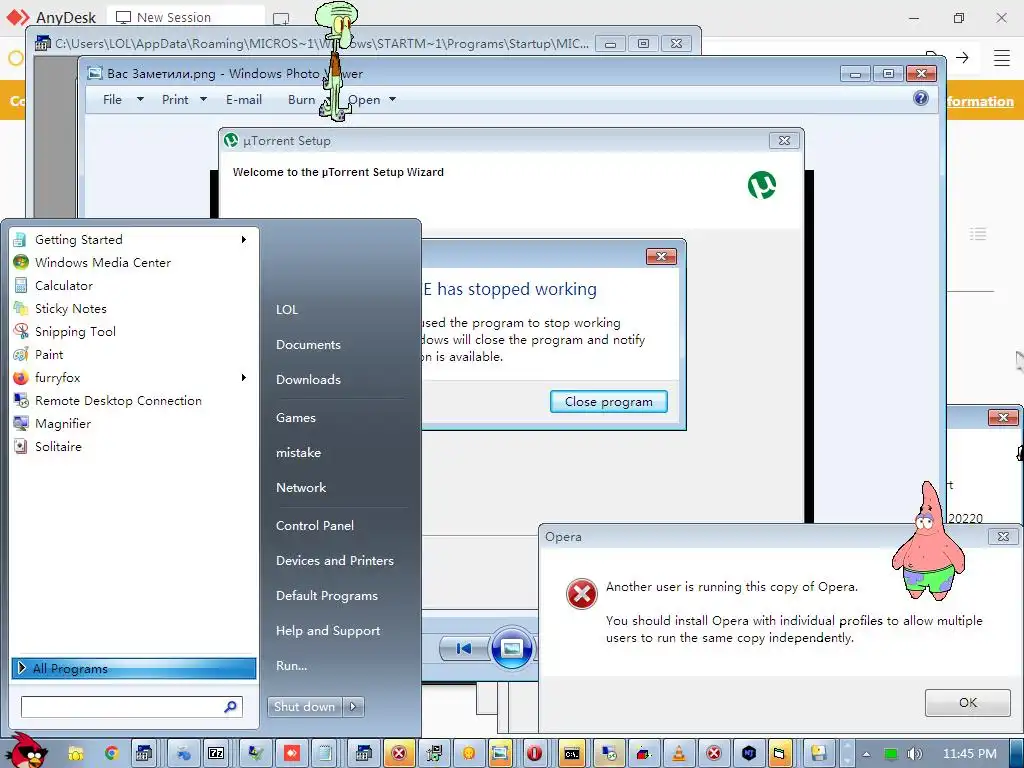This screenshot has width=1024, height=768.
Task: Play slide show in Photo Viewer
Action: [x=511, y=648]
